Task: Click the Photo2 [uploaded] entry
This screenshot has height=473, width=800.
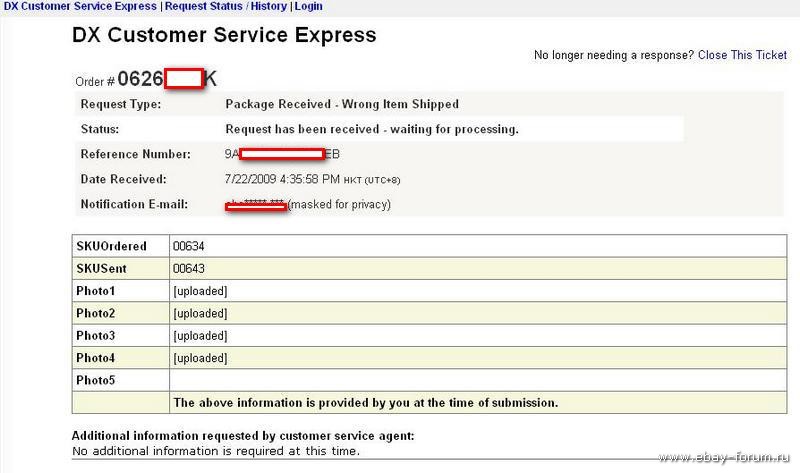Action: coord(201,314)
